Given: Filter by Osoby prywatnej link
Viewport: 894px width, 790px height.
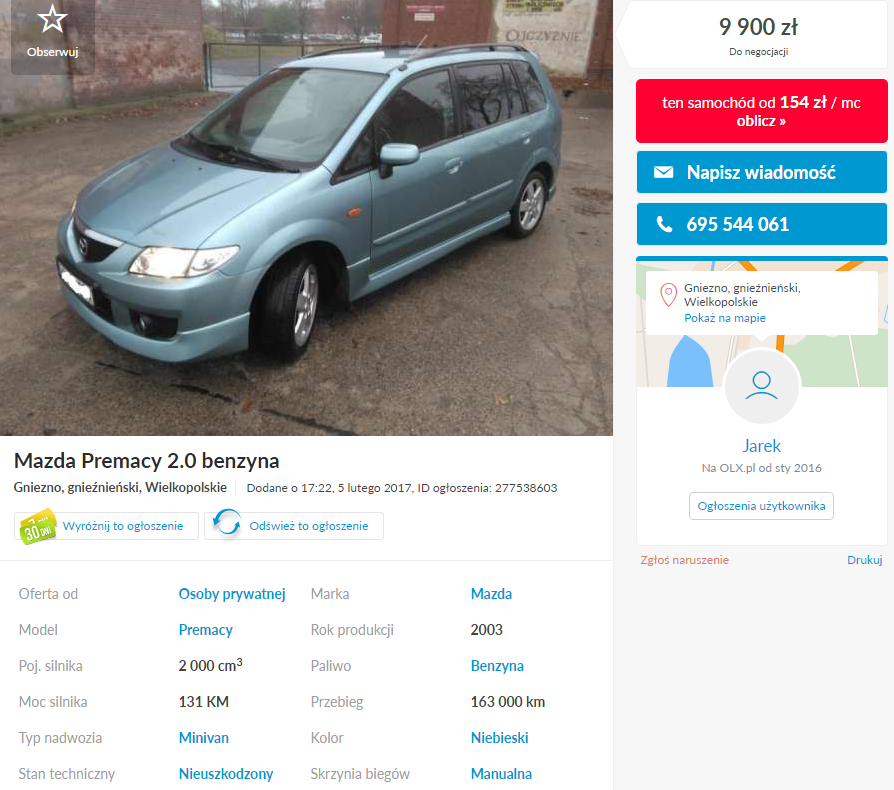Looking at the screenshot, I should tap(232, 594).
